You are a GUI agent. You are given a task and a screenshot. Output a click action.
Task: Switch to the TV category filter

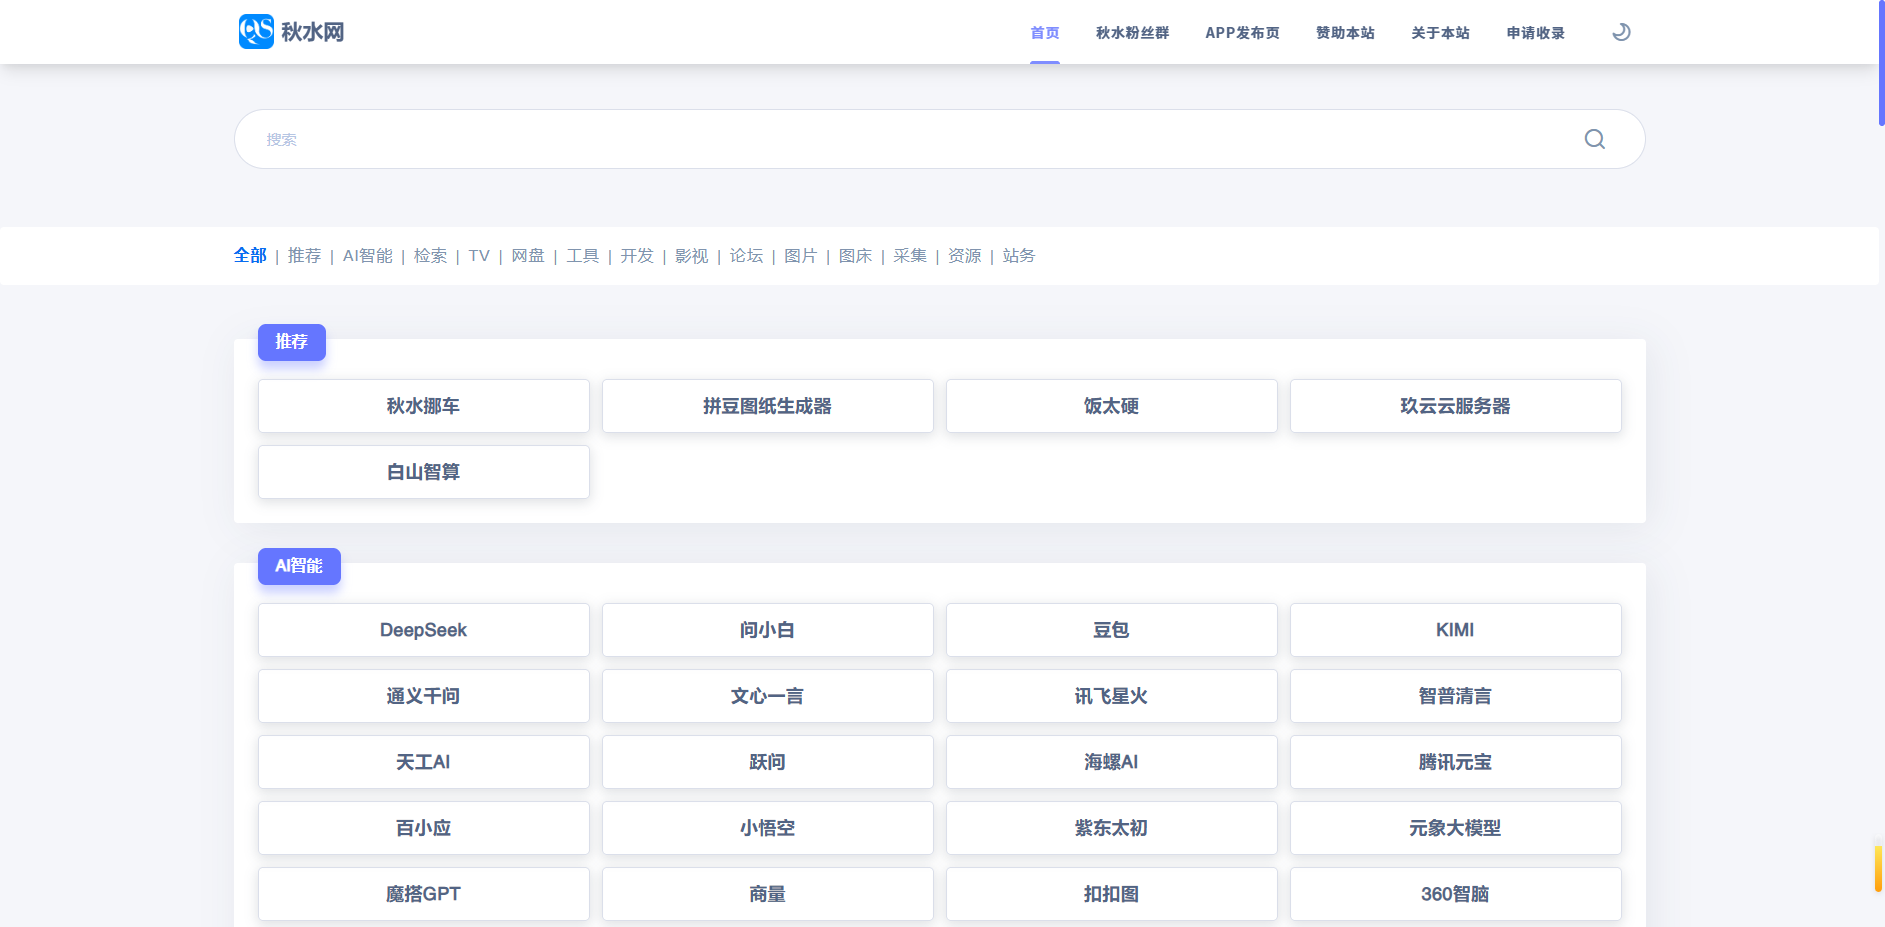(479, 256)
